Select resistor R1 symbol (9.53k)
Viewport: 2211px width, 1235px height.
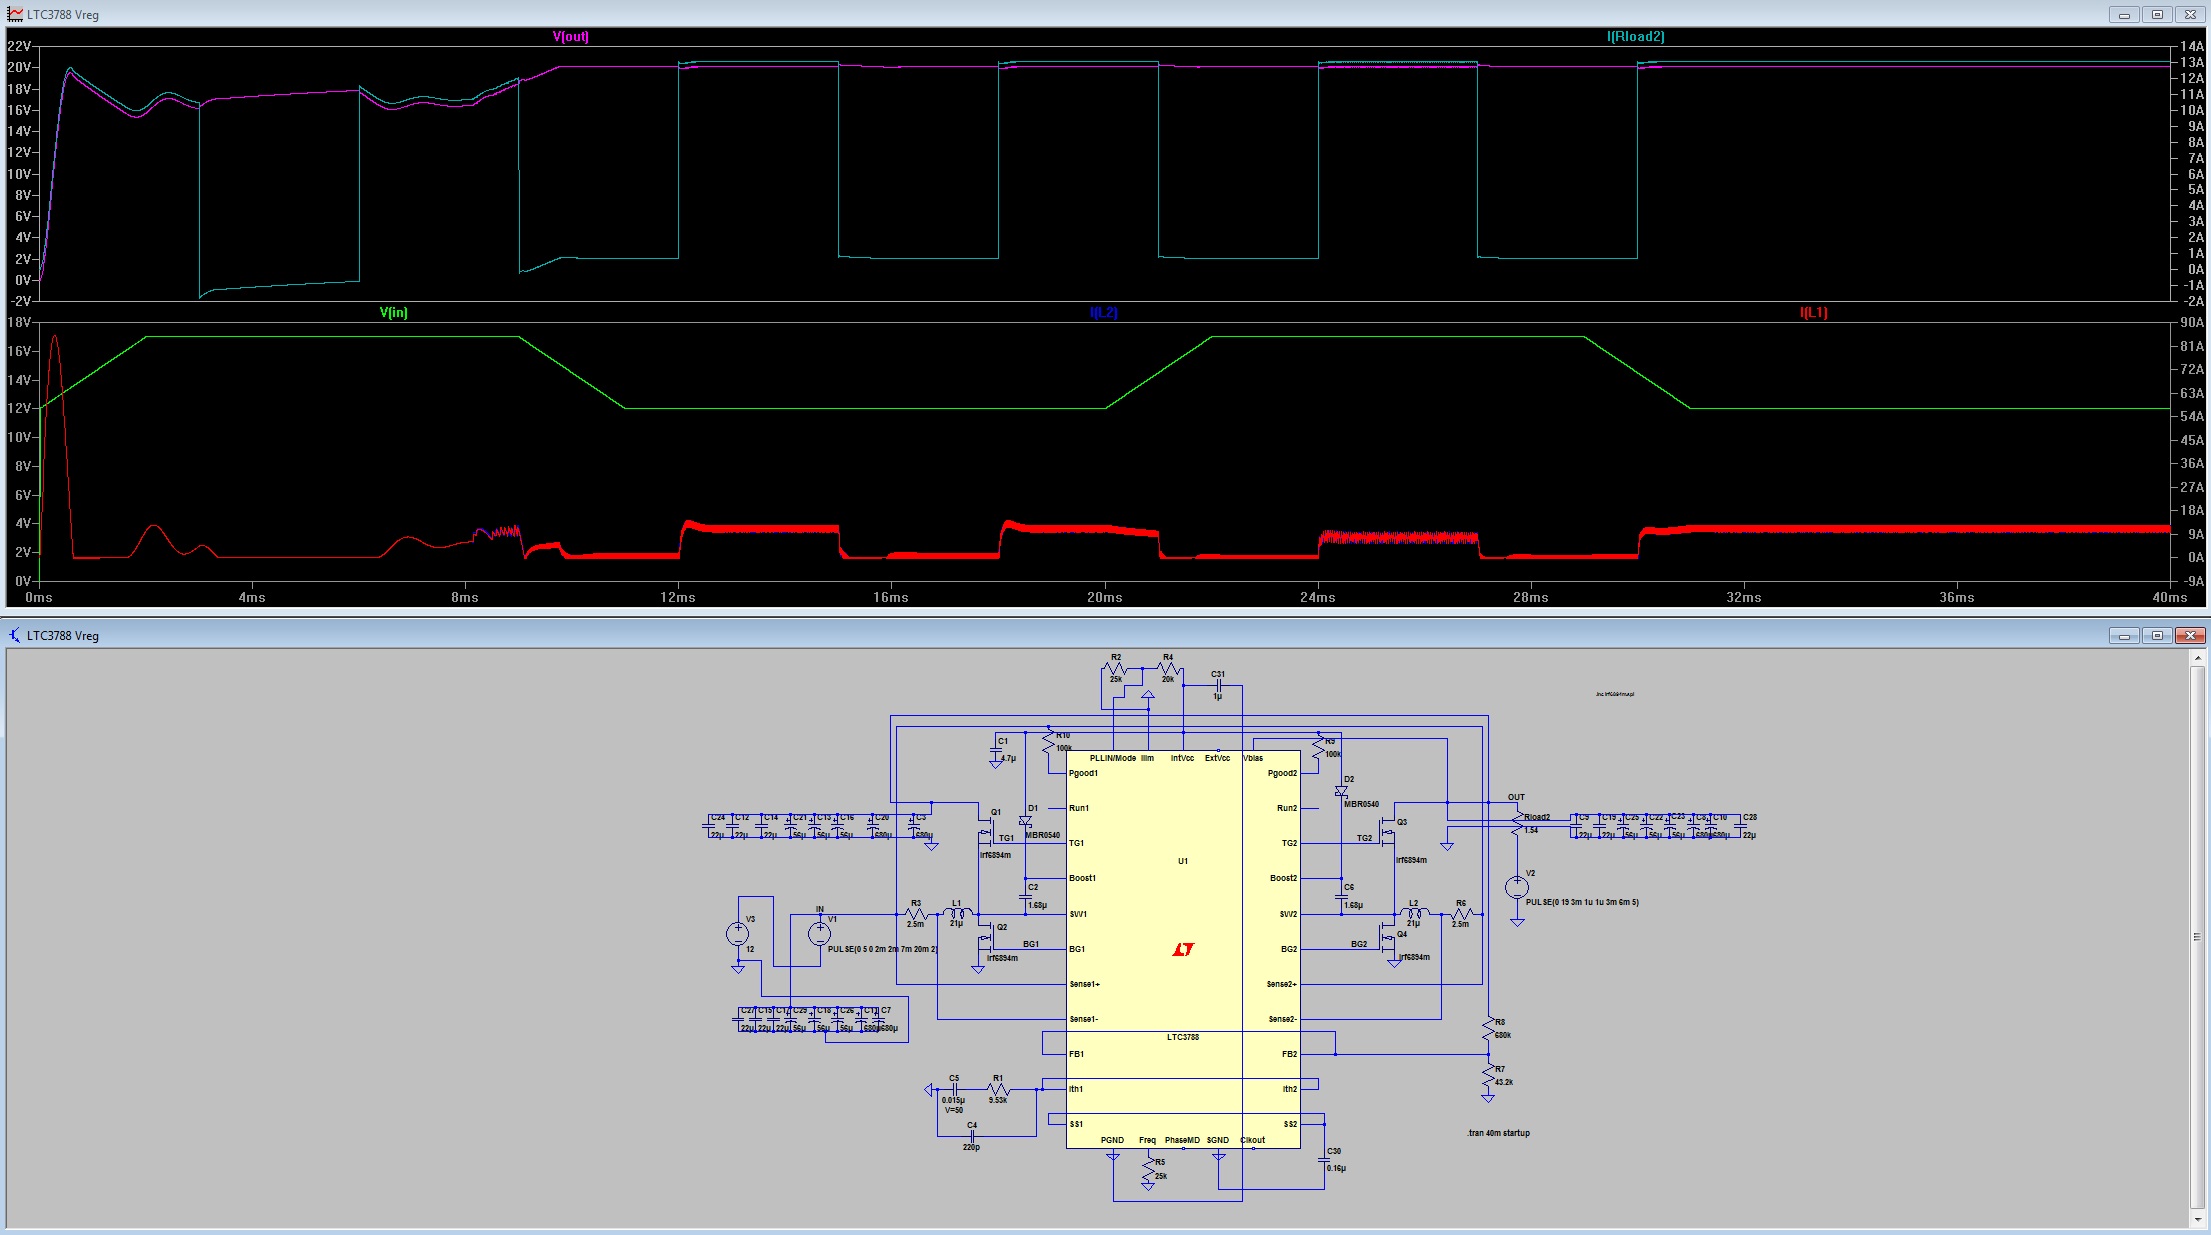(x=998, y=1090)
